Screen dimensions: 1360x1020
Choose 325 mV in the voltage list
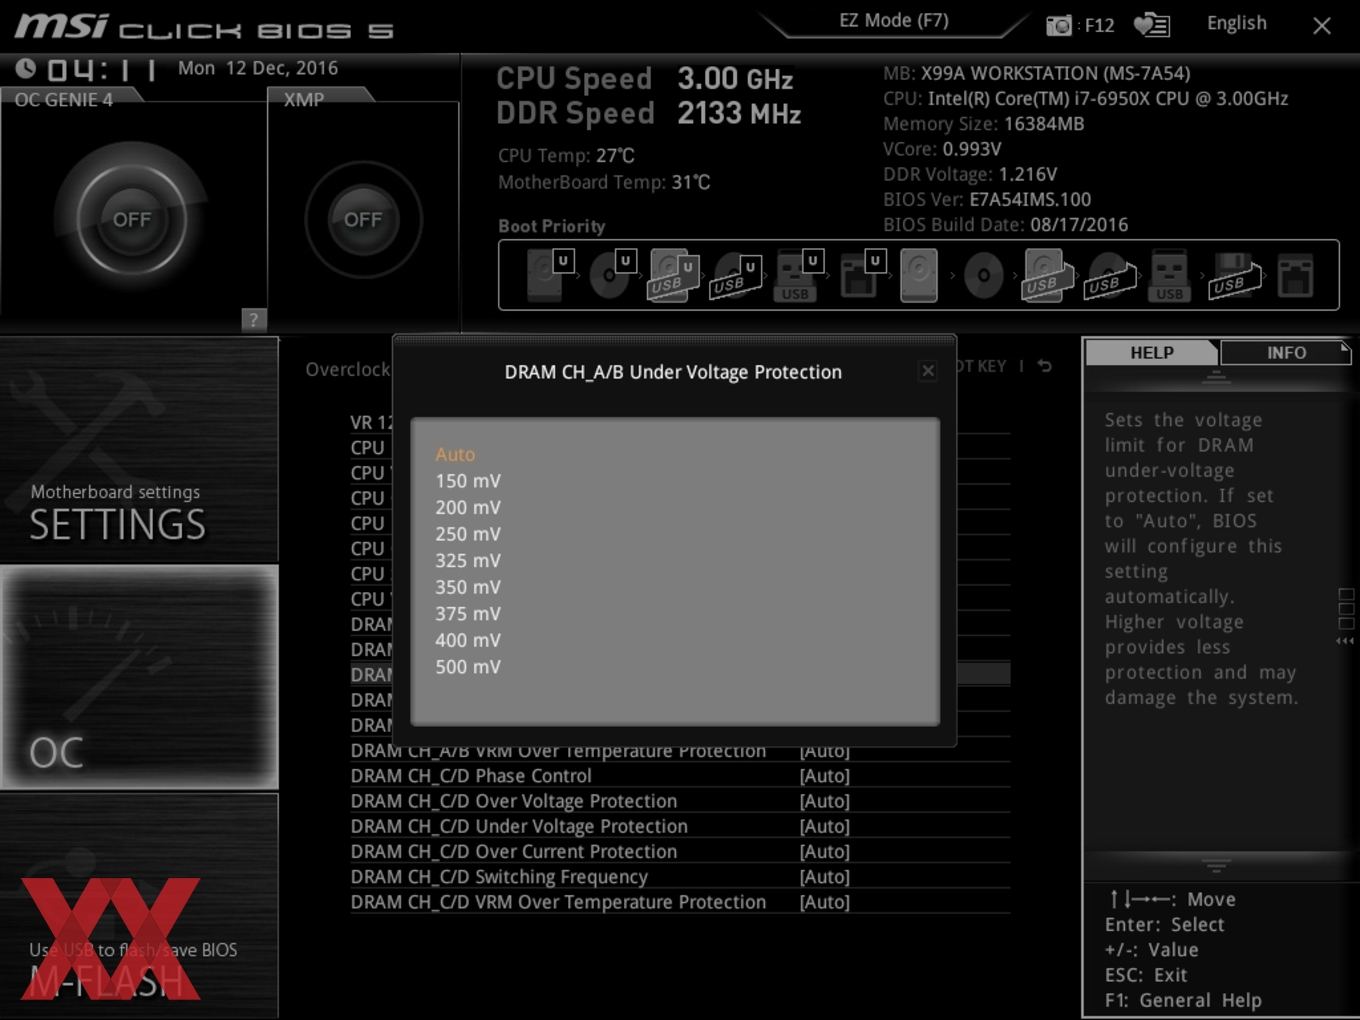tap(468, 560)
